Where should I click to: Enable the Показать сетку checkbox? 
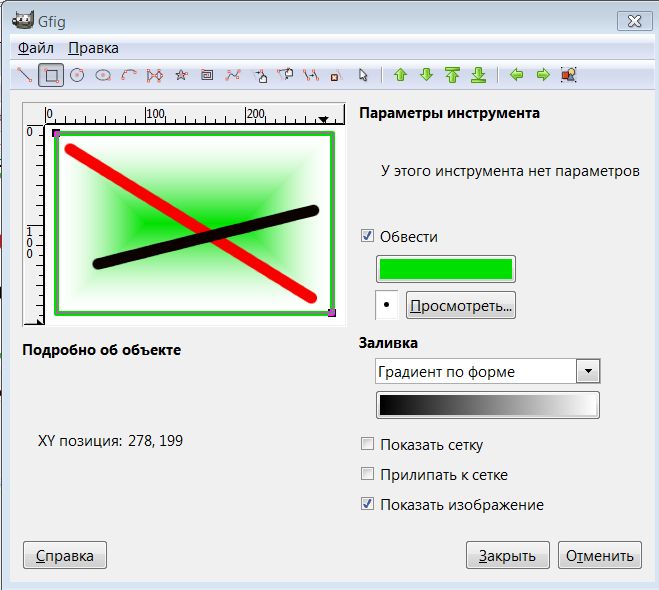[x=367, y=445]
